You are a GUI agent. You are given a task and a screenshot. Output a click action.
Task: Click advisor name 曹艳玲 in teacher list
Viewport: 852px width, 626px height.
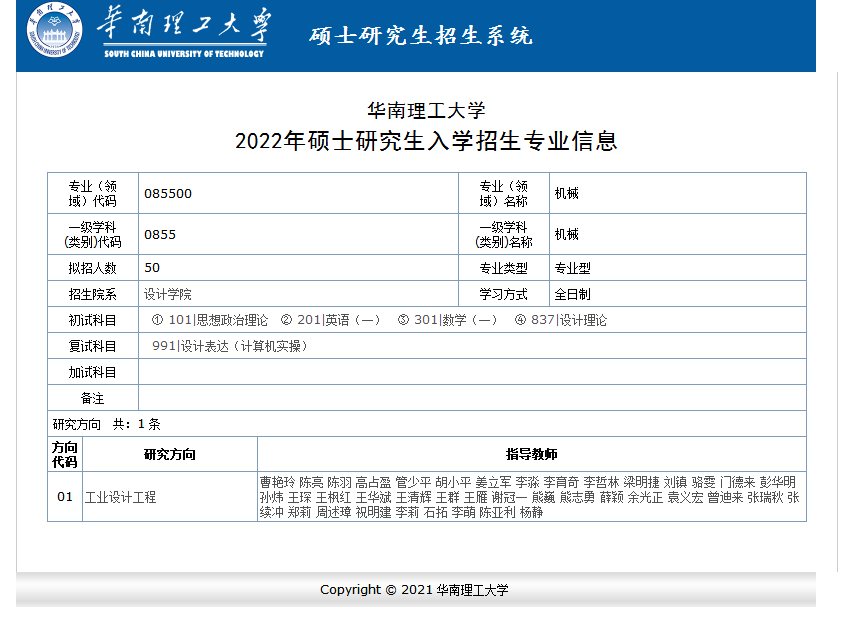(x=277, y=482)
